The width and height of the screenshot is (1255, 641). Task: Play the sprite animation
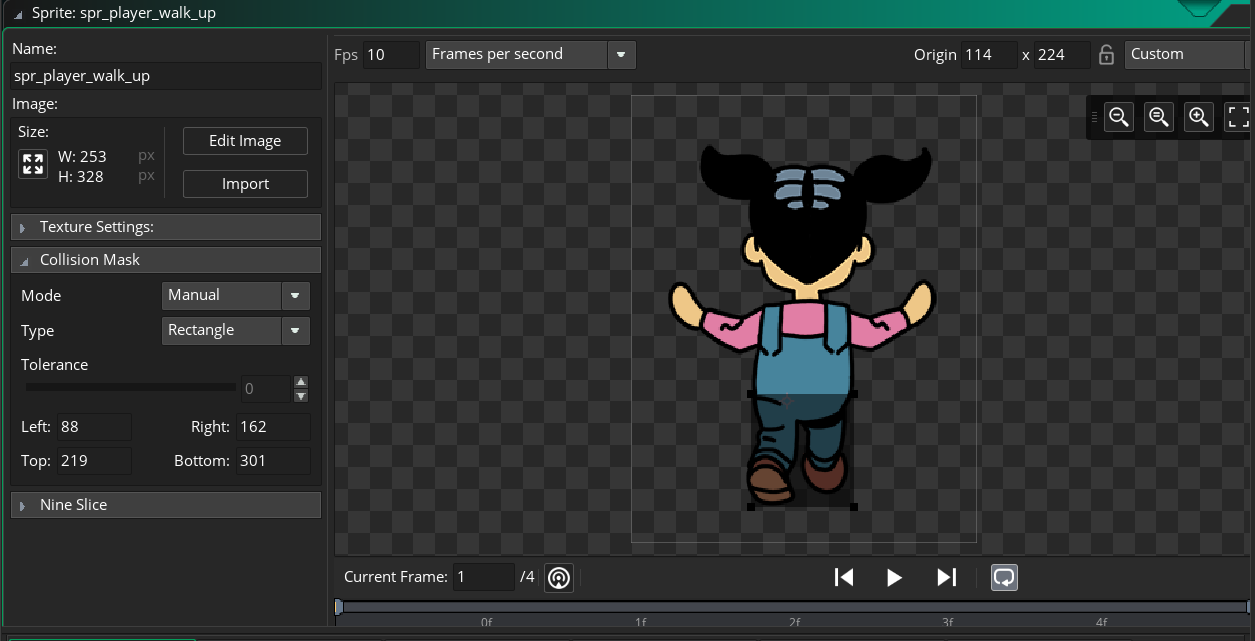pyautogui.click(x=894, y=577)
